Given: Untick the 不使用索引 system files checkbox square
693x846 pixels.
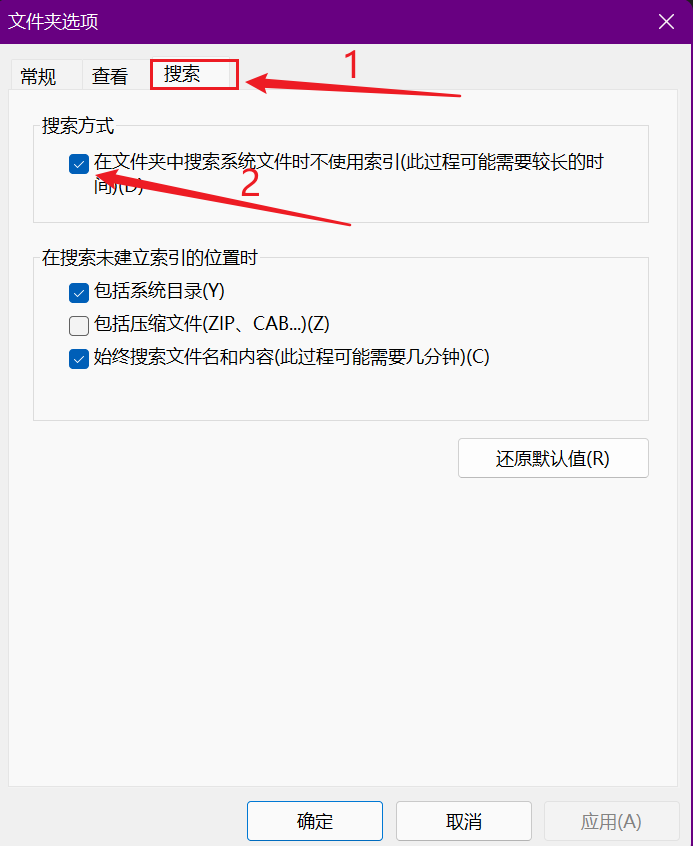Looking at the screenshot, I should click(79, 163).
